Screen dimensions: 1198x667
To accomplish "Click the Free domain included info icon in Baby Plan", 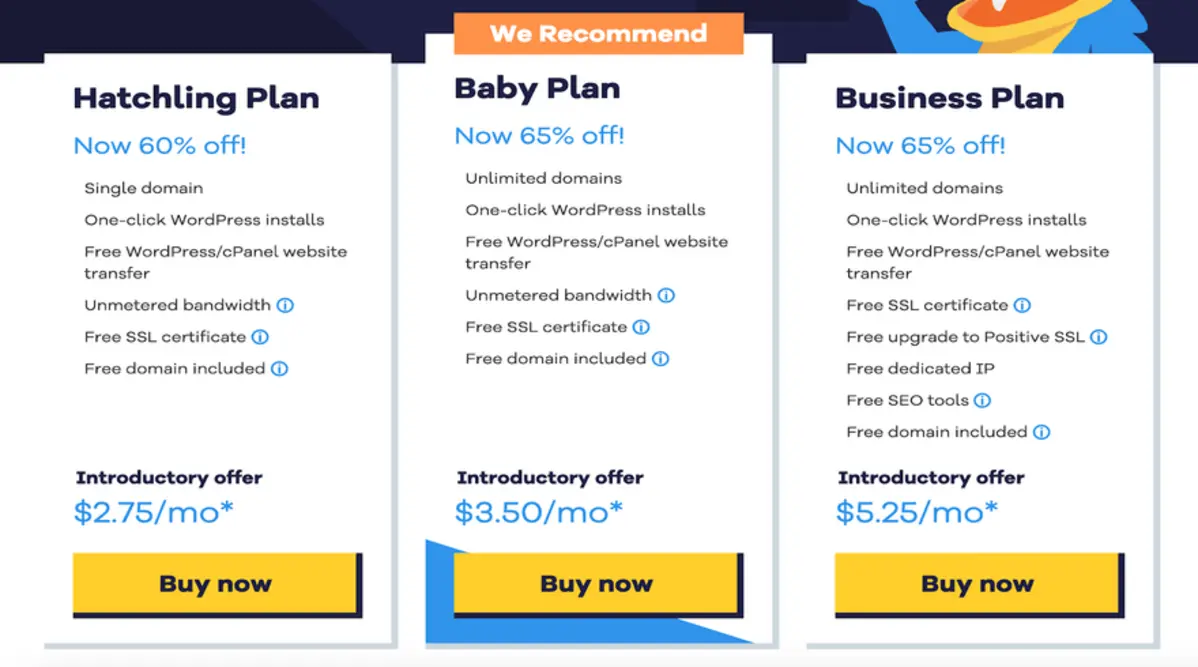I will tap(661, 358).
